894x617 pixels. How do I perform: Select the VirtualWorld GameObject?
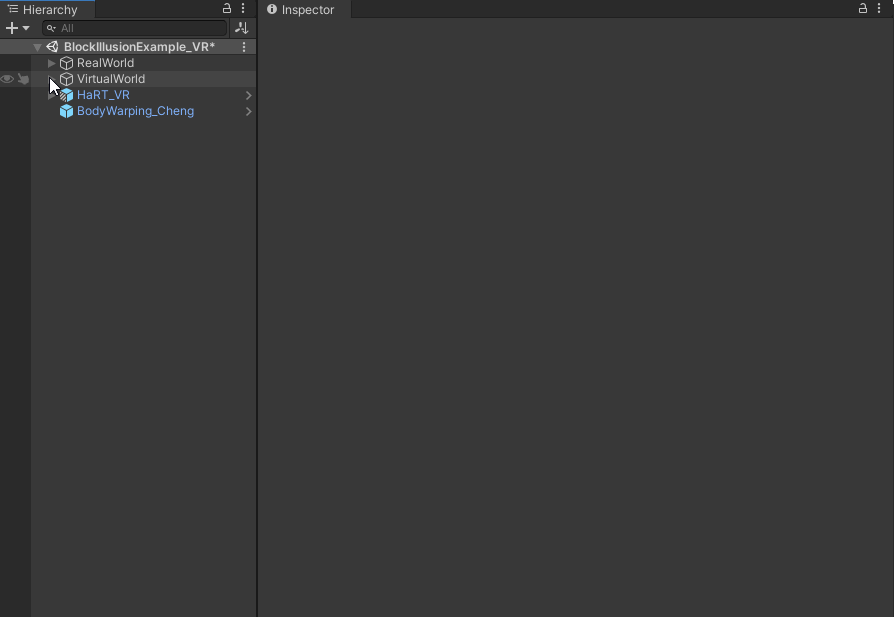[110, 79]
